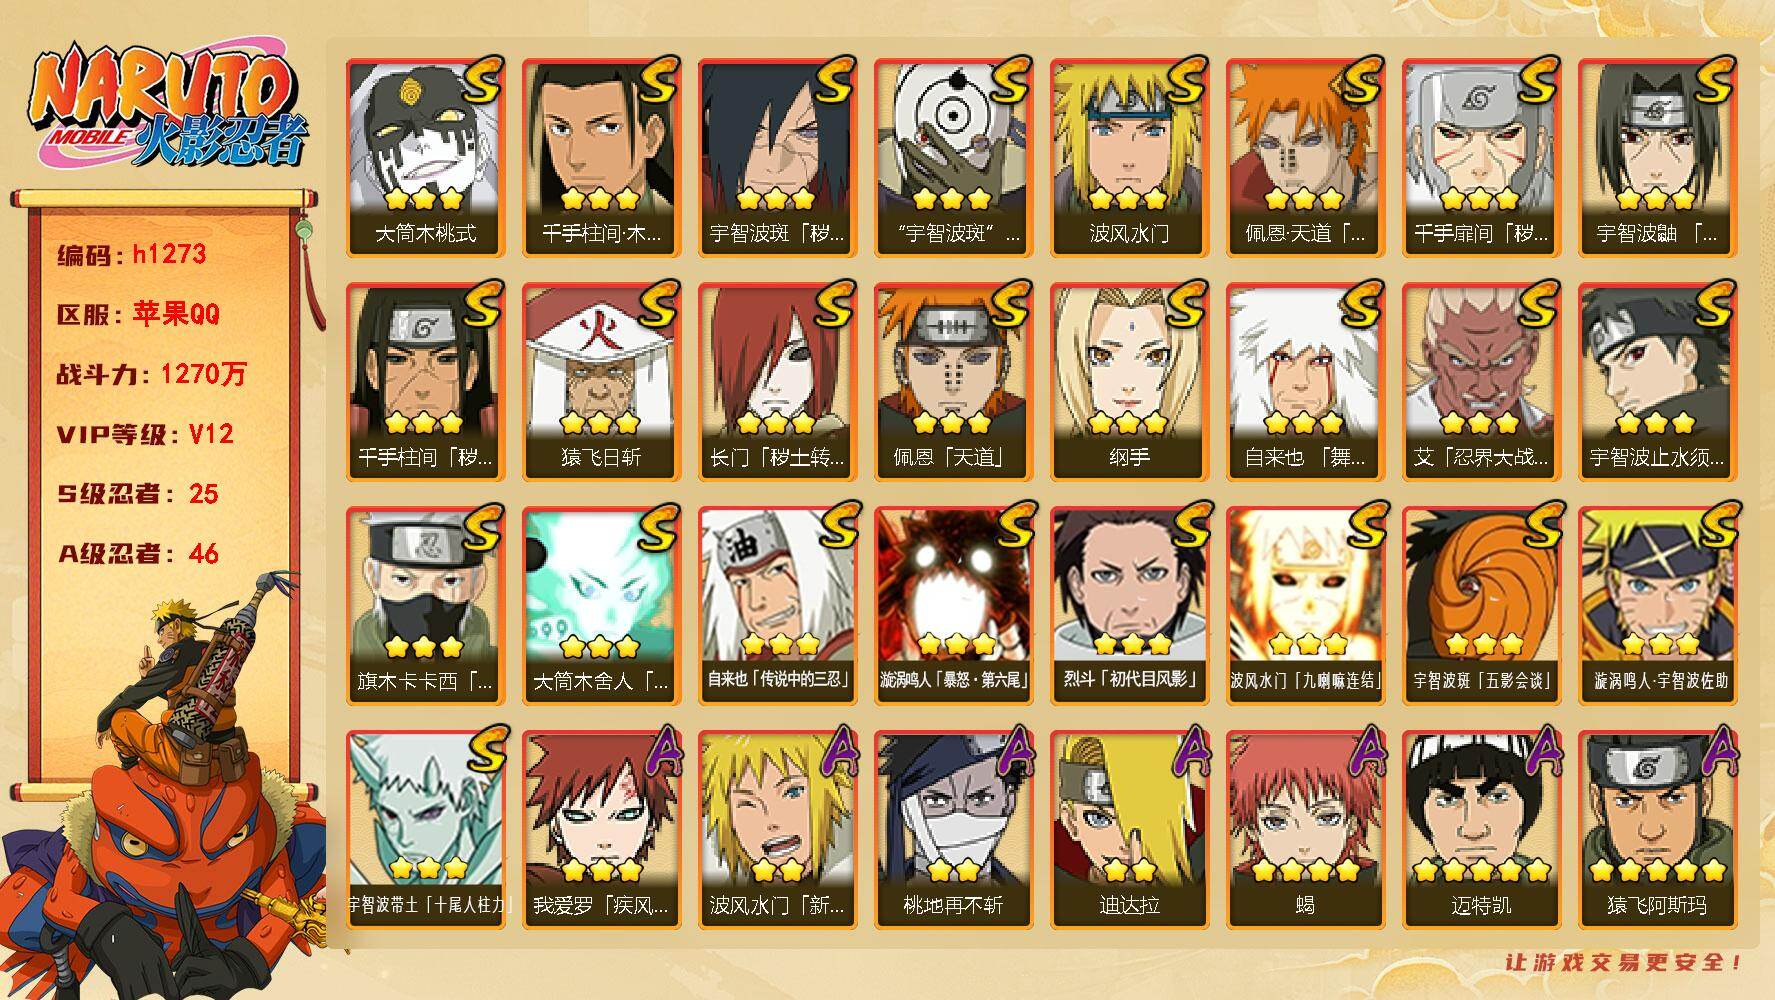
Task: Open the 蝎 ninja card
Action: (1305, 829)
